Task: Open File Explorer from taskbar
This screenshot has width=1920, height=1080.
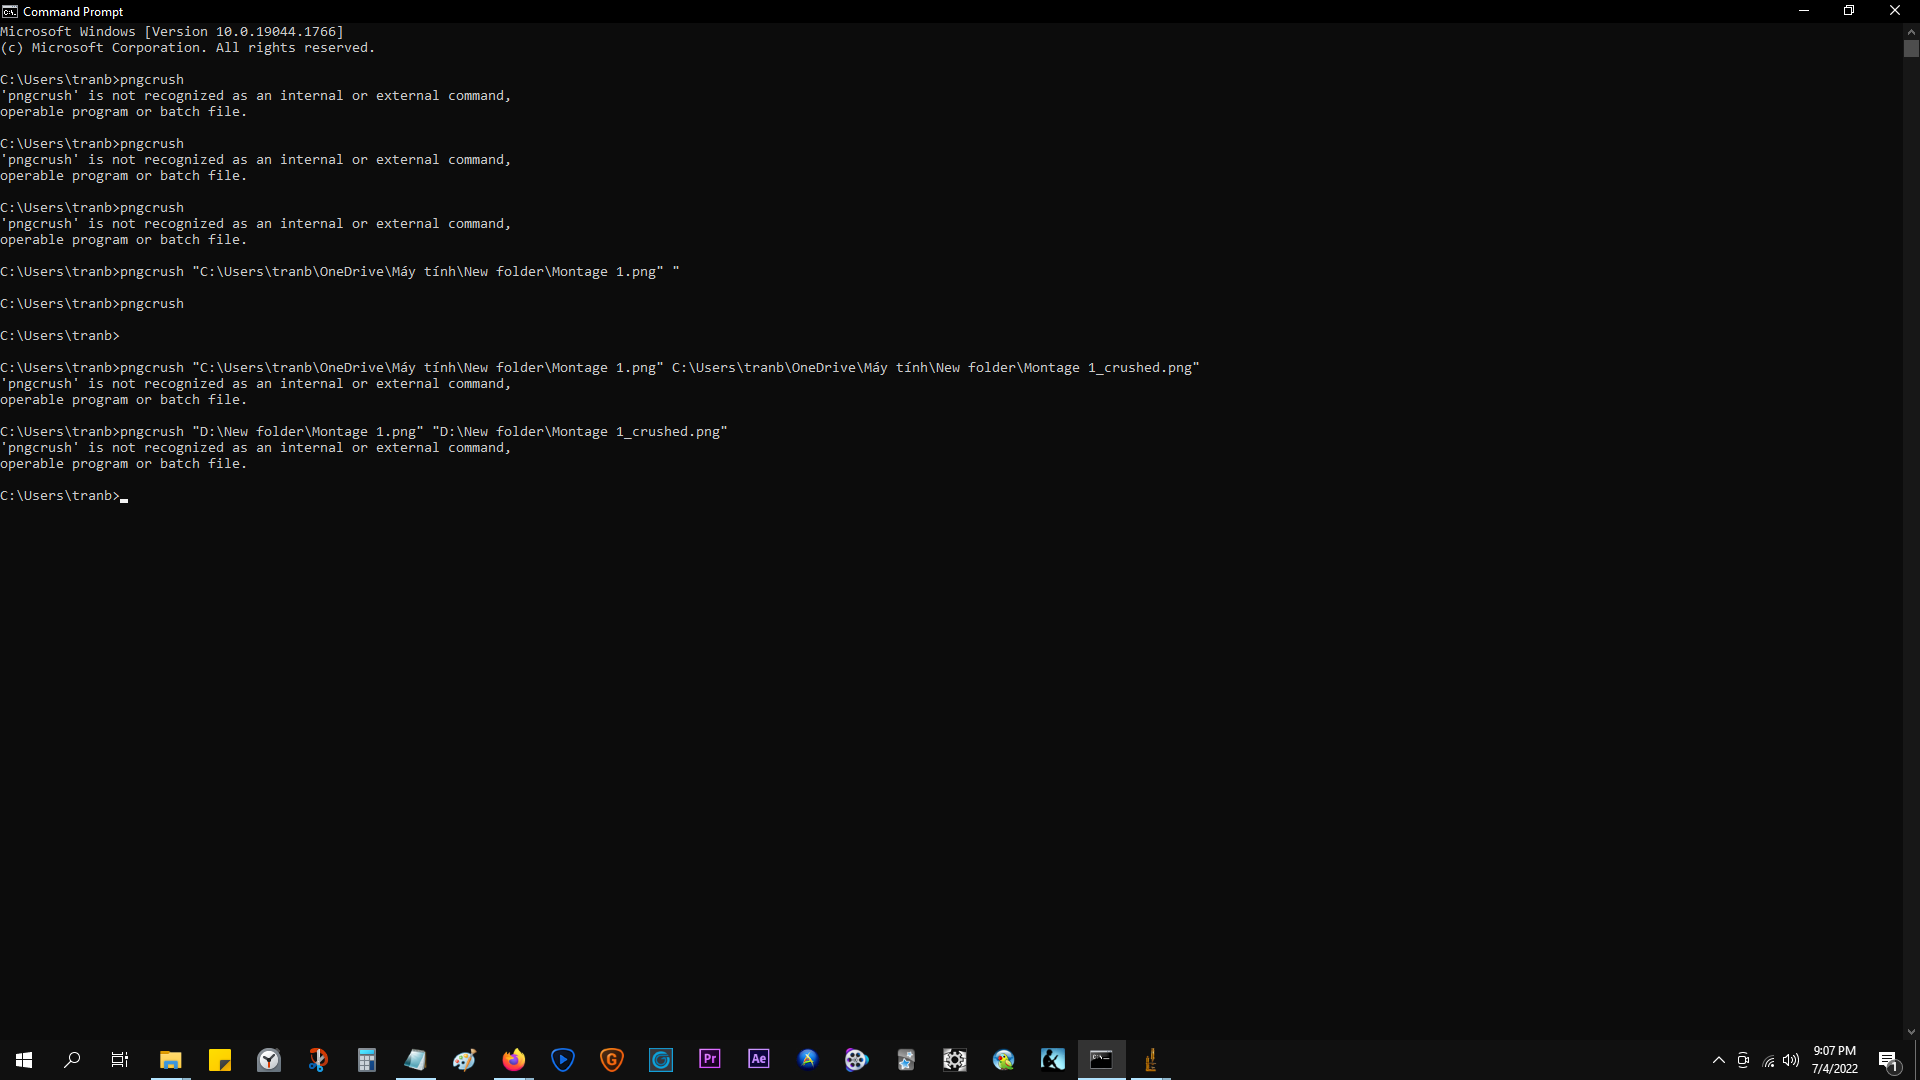Action: pos(170,1060)
